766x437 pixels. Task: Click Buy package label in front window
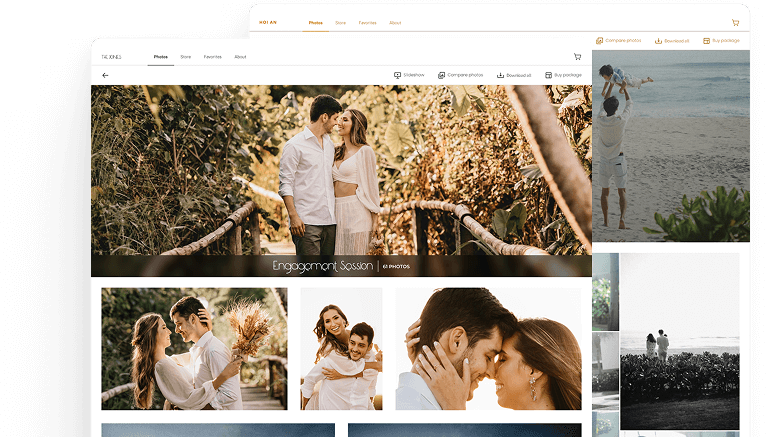pos(568,75)
